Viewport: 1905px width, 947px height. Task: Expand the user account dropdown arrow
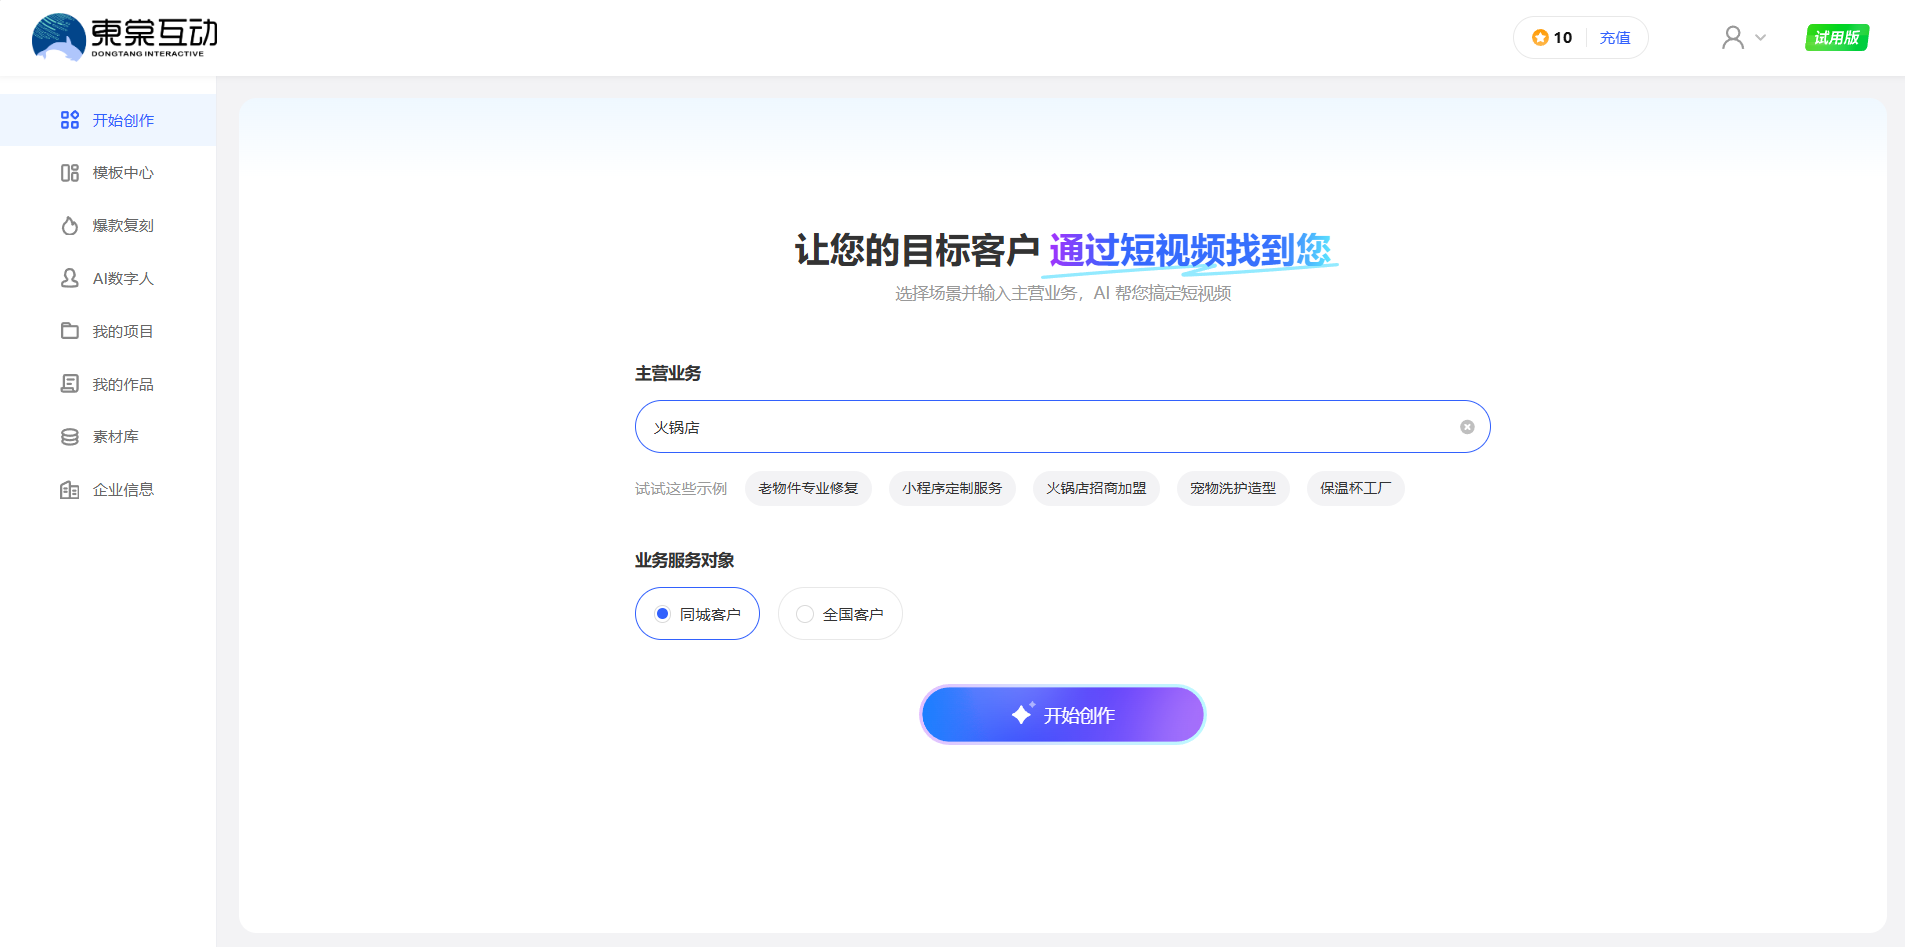[1761, 38]
